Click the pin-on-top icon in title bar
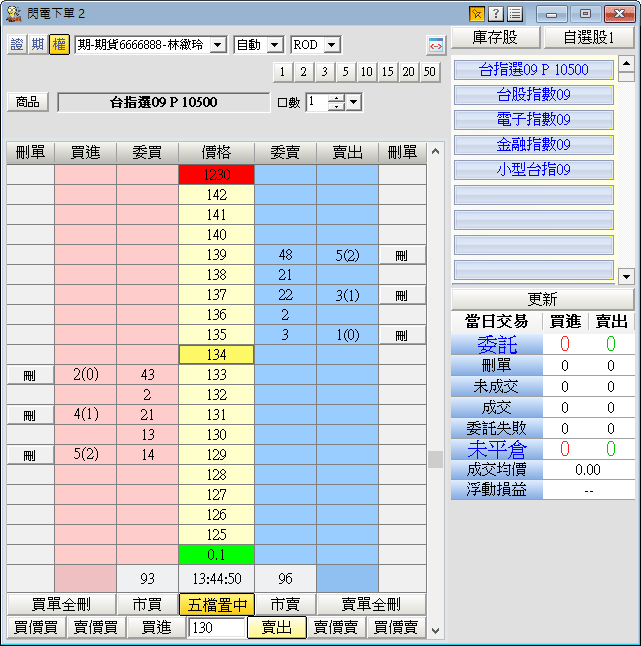641x646 pixels. click(477, 13)
